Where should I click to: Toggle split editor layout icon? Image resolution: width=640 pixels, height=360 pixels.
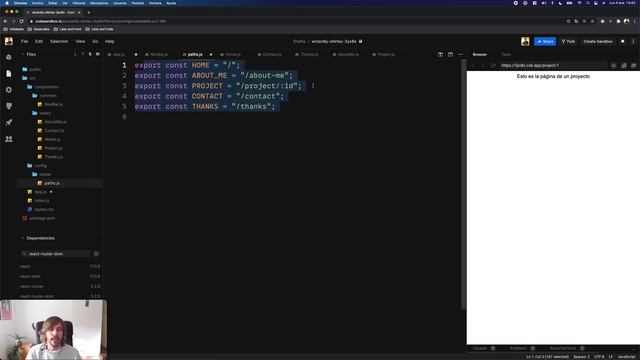440,54
